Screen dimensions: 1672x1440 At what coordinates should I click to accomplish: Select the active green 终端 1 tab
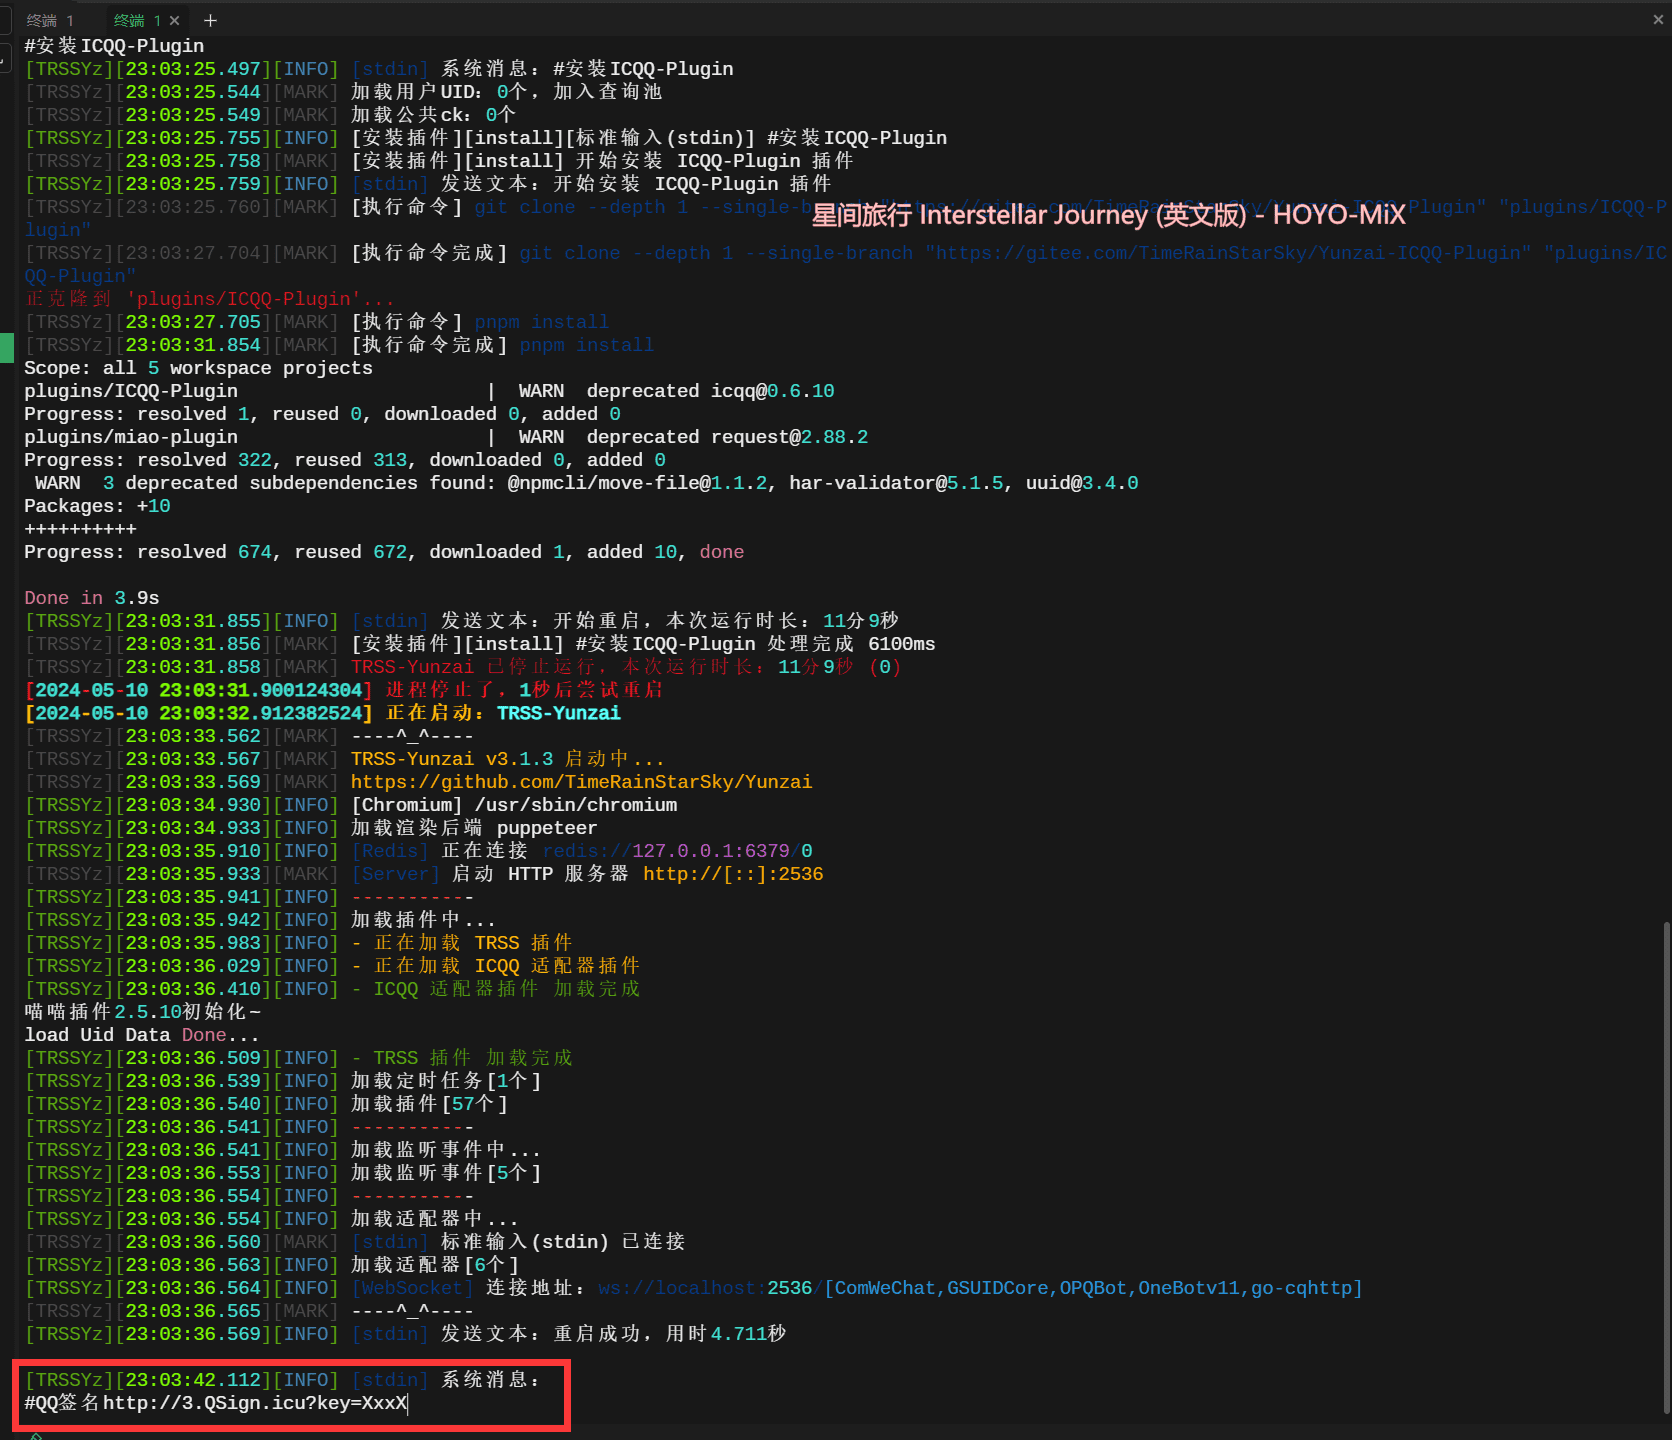(x=136, y=20)
